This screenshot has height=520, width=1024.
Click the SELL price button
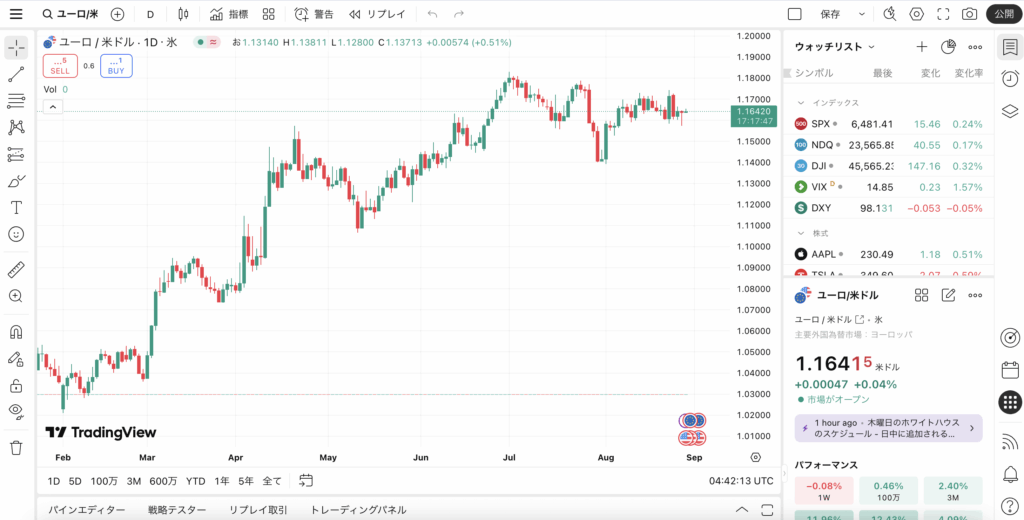(60, 66)
